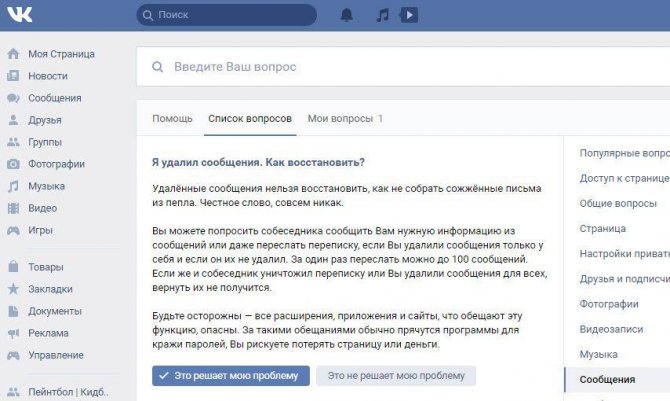Image resolution: width=670 pixels, height=401 pixels.
Task: Open the notifications bell icon
Action: click(347, 15)
